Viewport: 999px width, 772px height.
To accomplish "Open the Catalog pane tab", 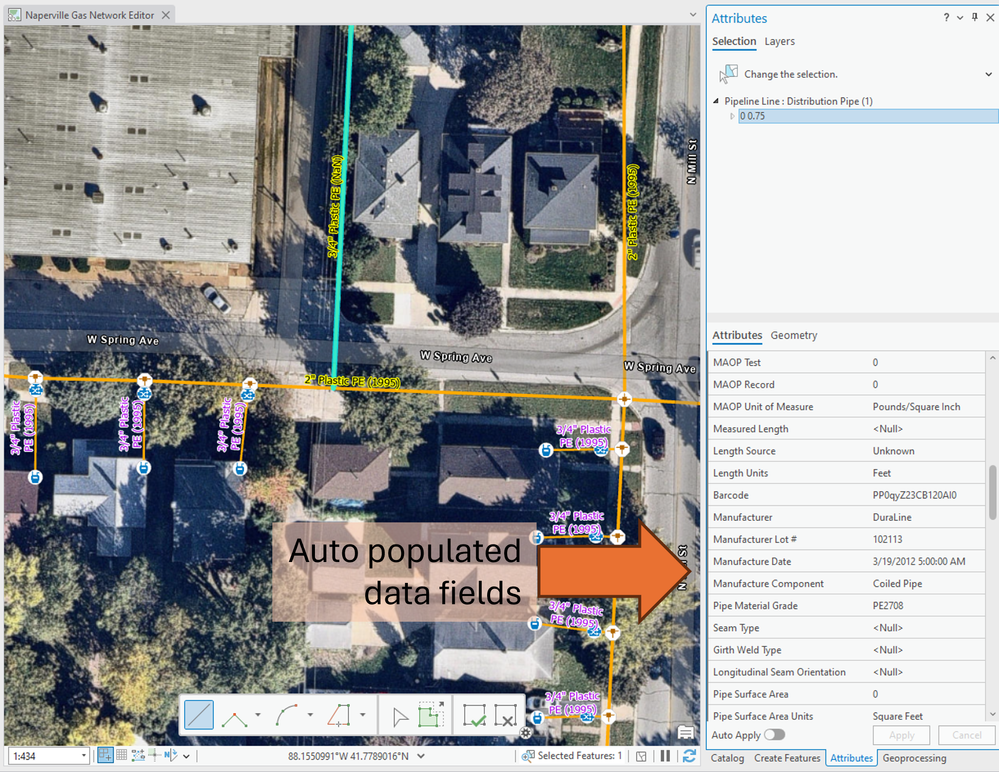I will 727,758.
